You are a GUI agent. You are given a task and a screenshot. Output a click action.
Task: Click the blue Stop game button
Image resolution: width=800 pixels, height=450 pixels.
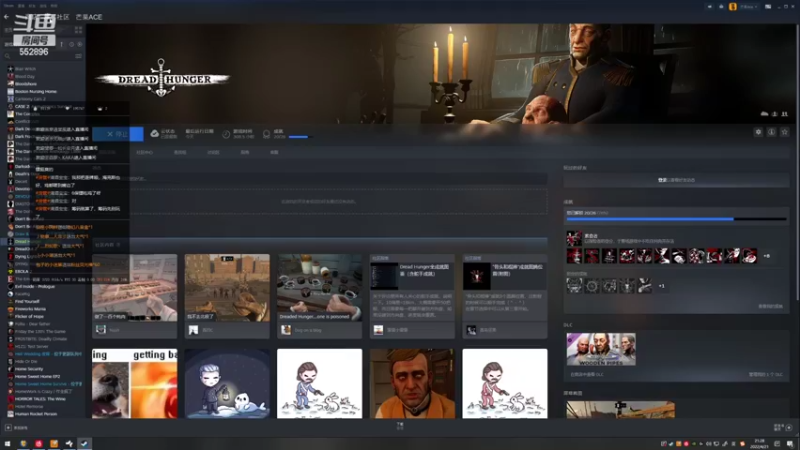[118, 134]
